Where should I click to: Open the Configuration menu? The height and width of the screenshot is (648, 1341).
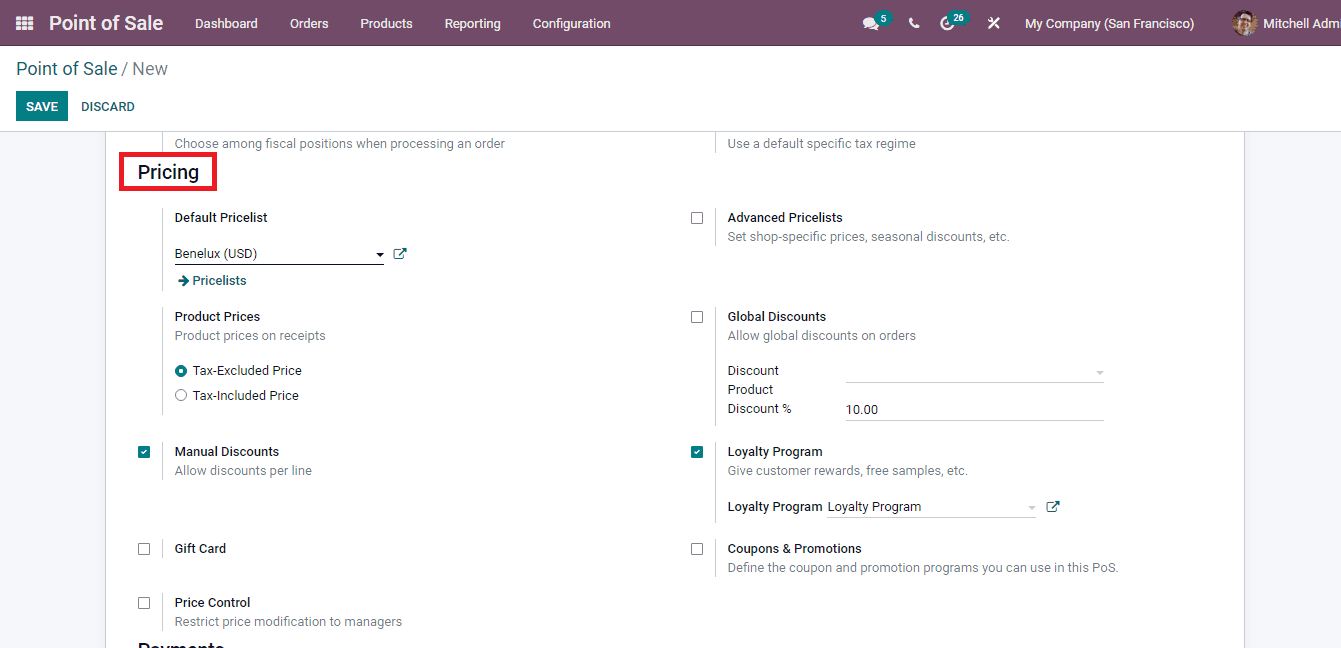click(x=571, y=23)
